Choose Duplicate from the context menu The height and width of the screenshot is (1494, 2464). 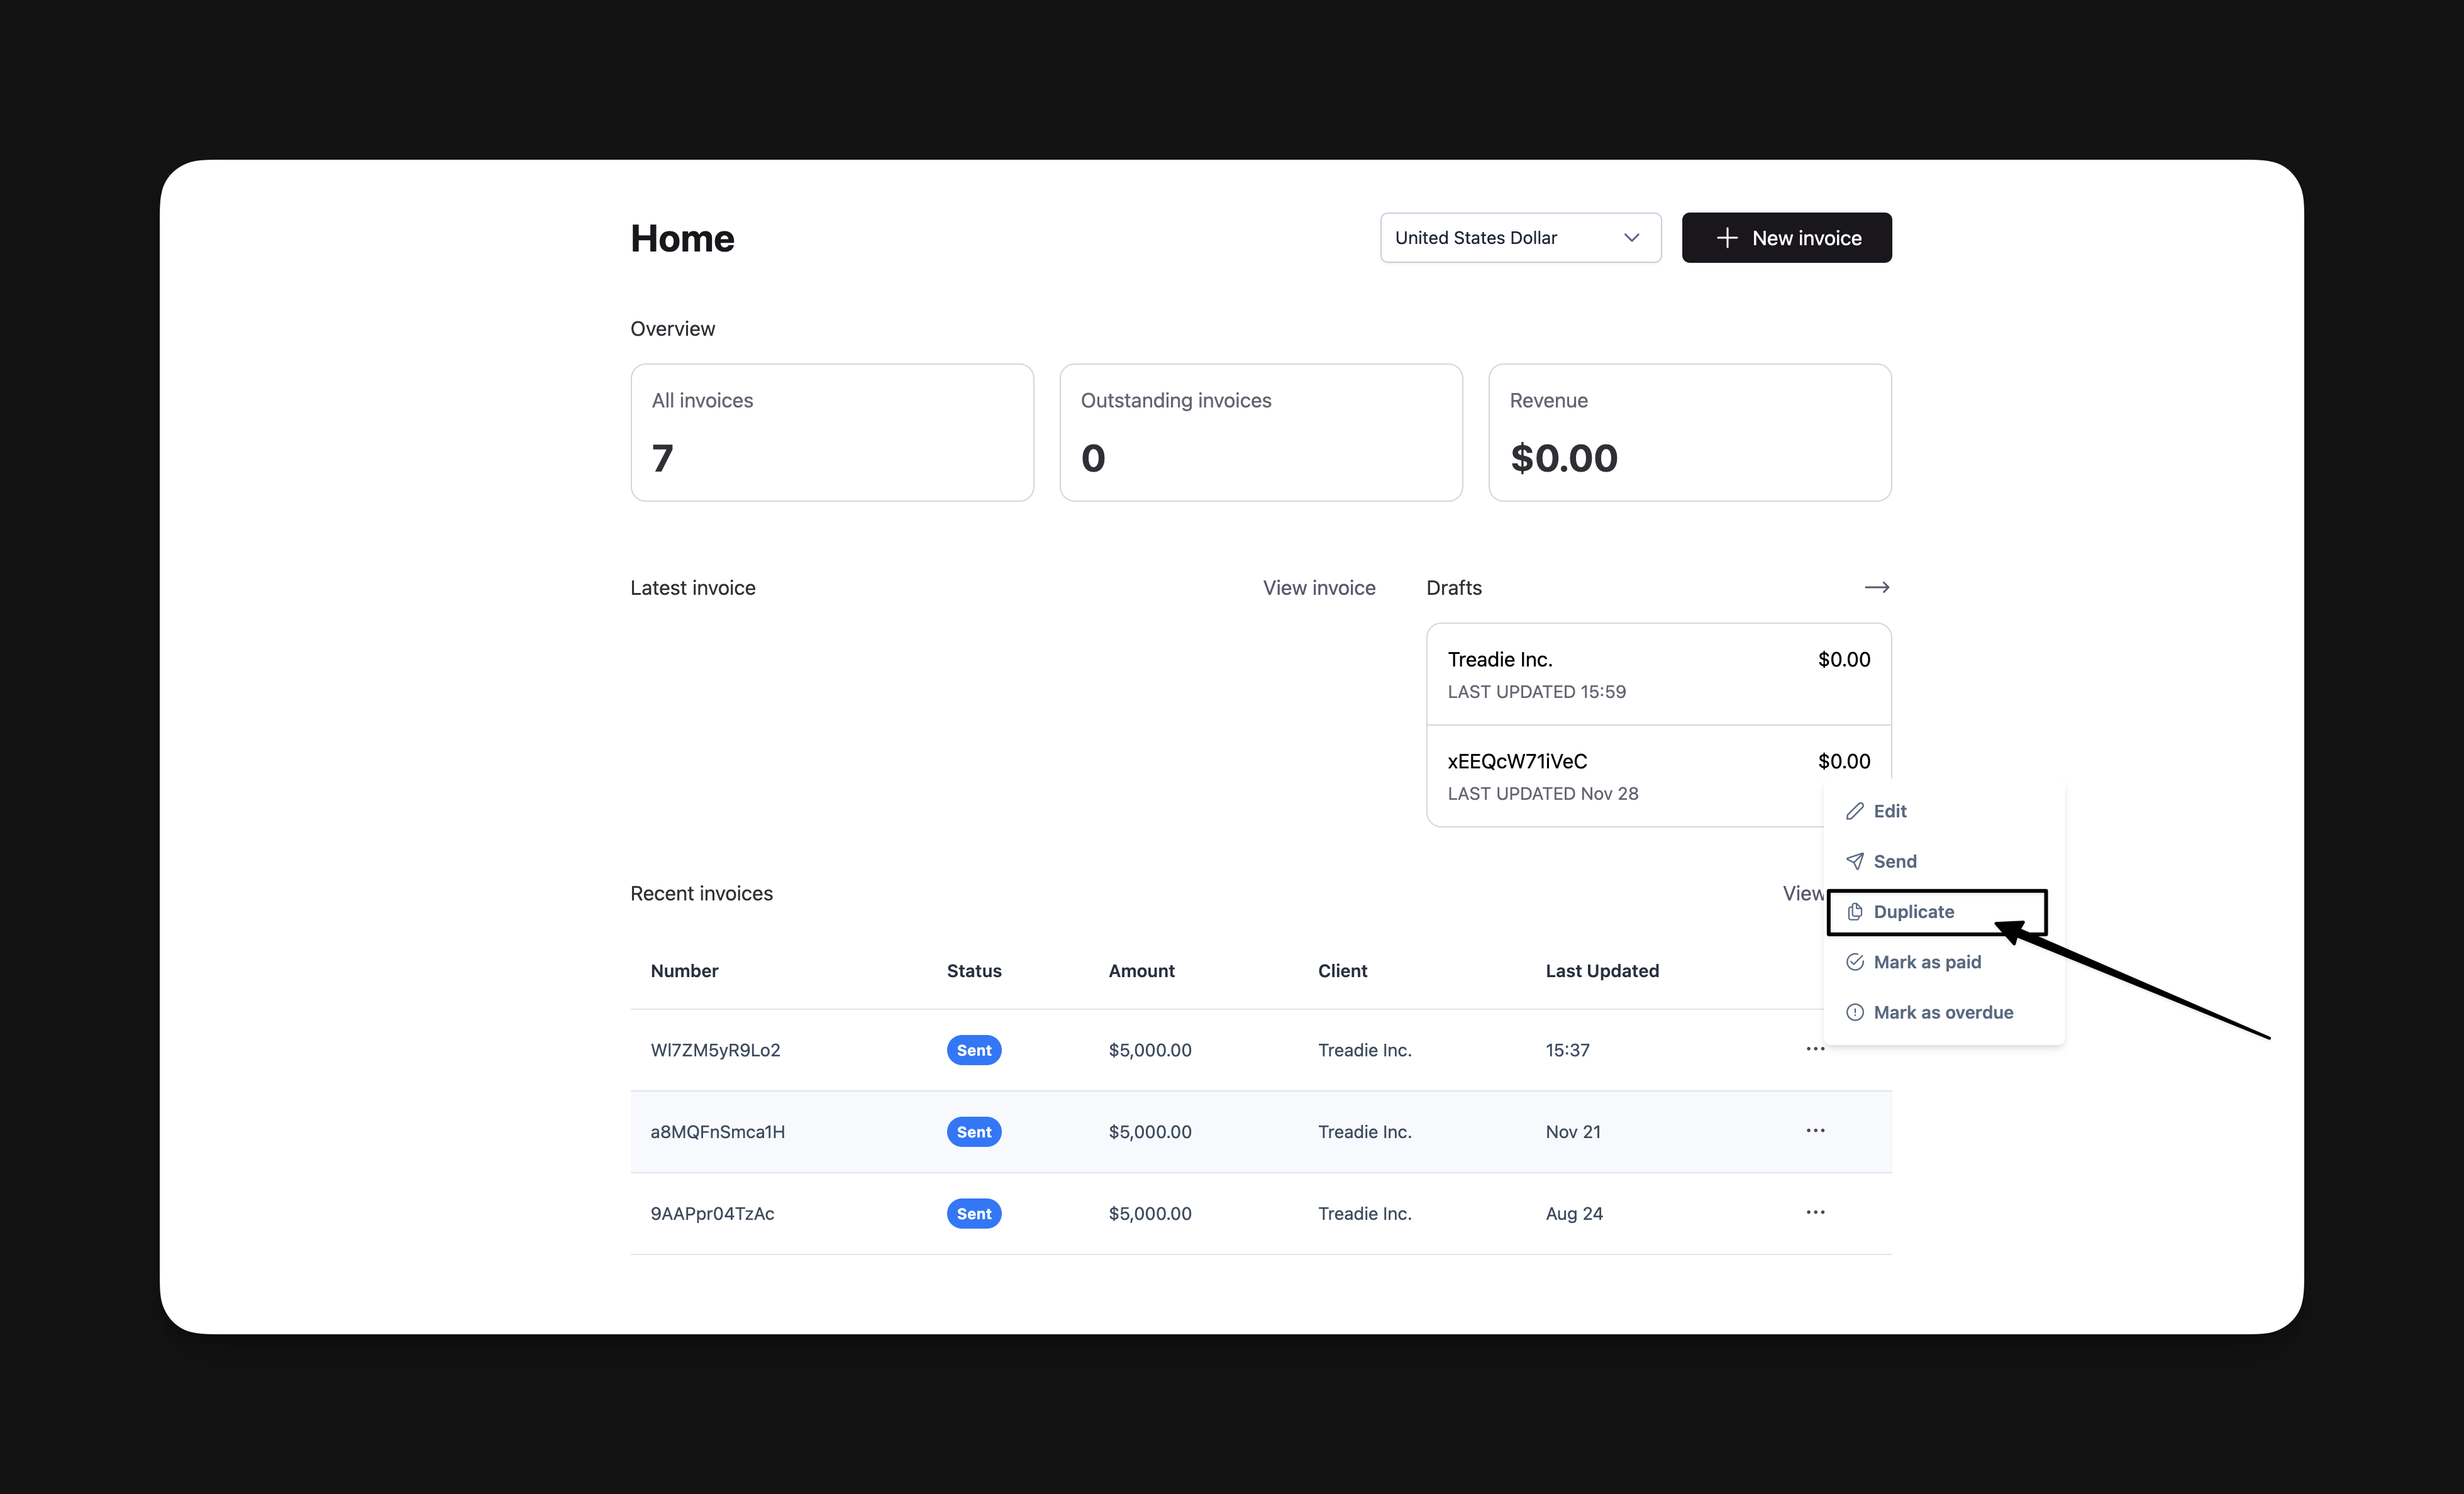[1915, 911]
